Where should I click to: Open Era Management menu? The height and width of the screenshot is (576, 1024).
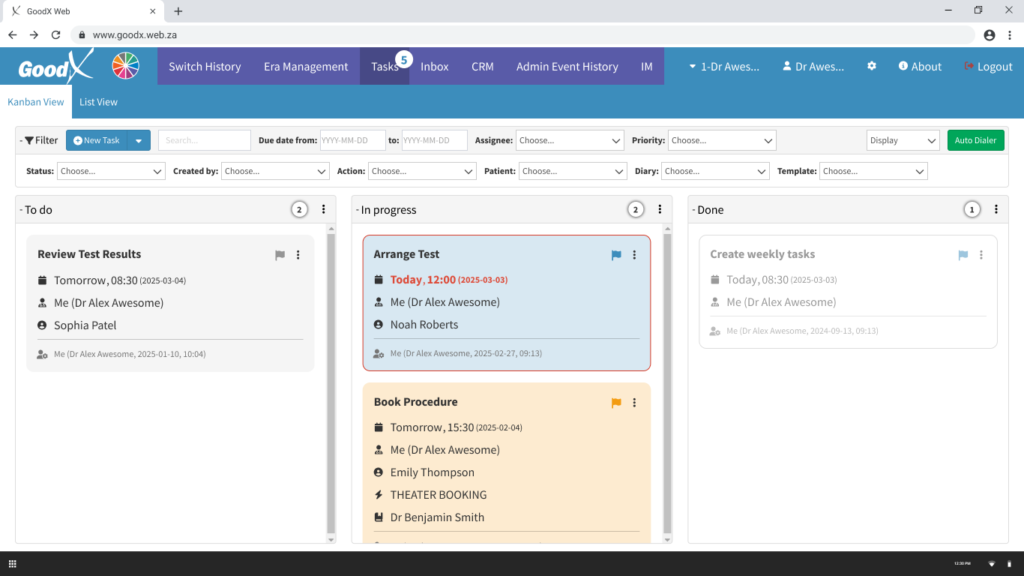[x=306, y=66]
